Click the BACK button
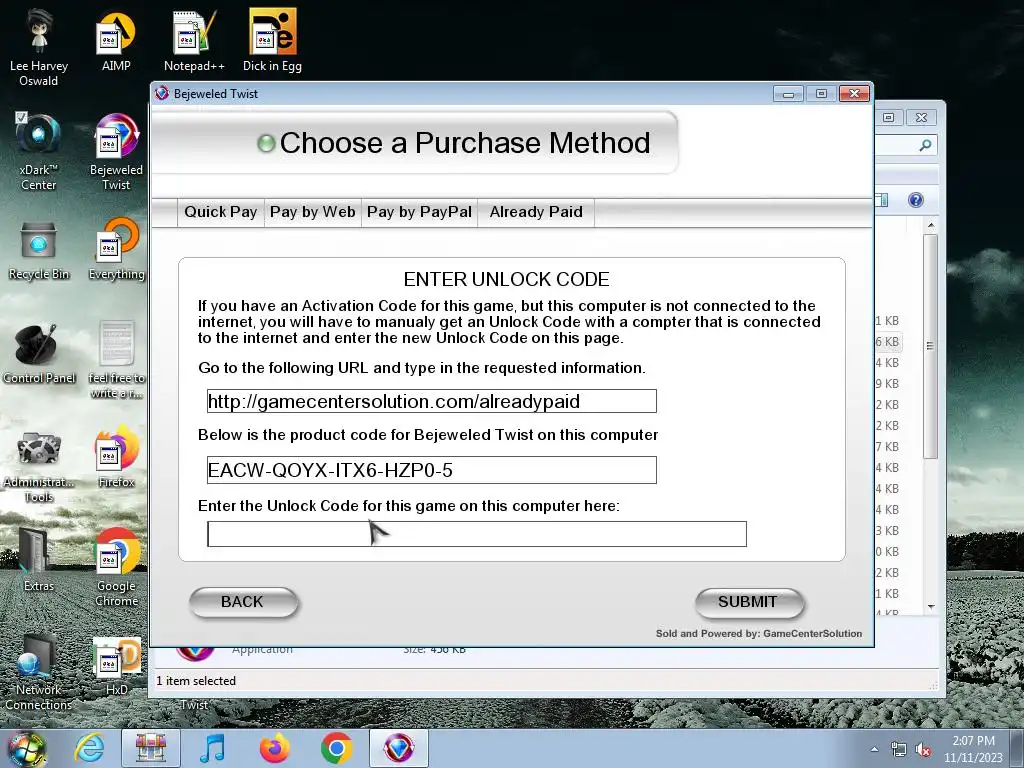Viewport: 1024px width, 768px height. (243, 602)
